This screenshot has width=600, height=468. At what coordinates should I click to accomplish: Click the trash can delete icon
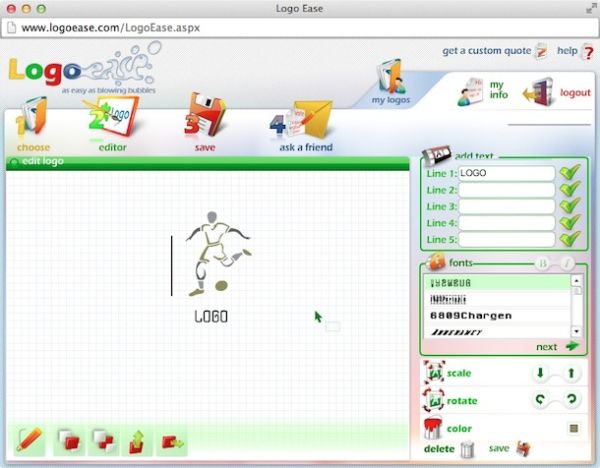point(467,450)
